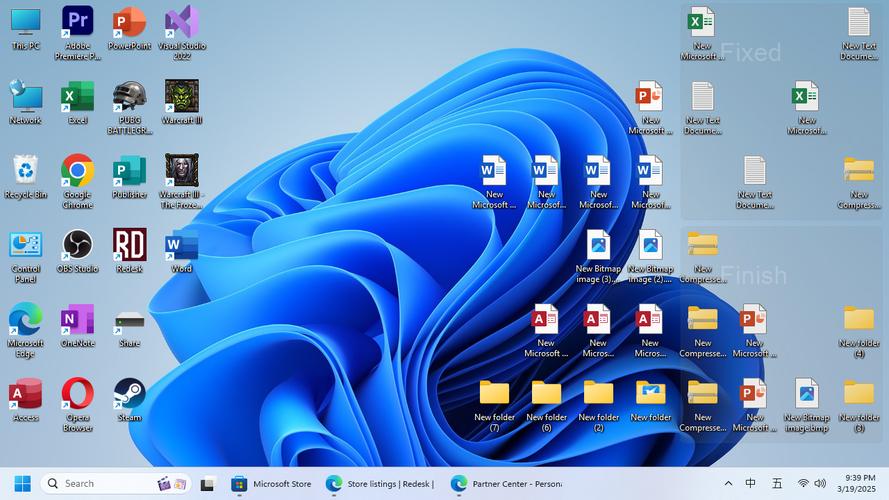Switch to Store listings Redesk Edge window
The width and height of the screenshot is (889, 500).
point(380,484)
